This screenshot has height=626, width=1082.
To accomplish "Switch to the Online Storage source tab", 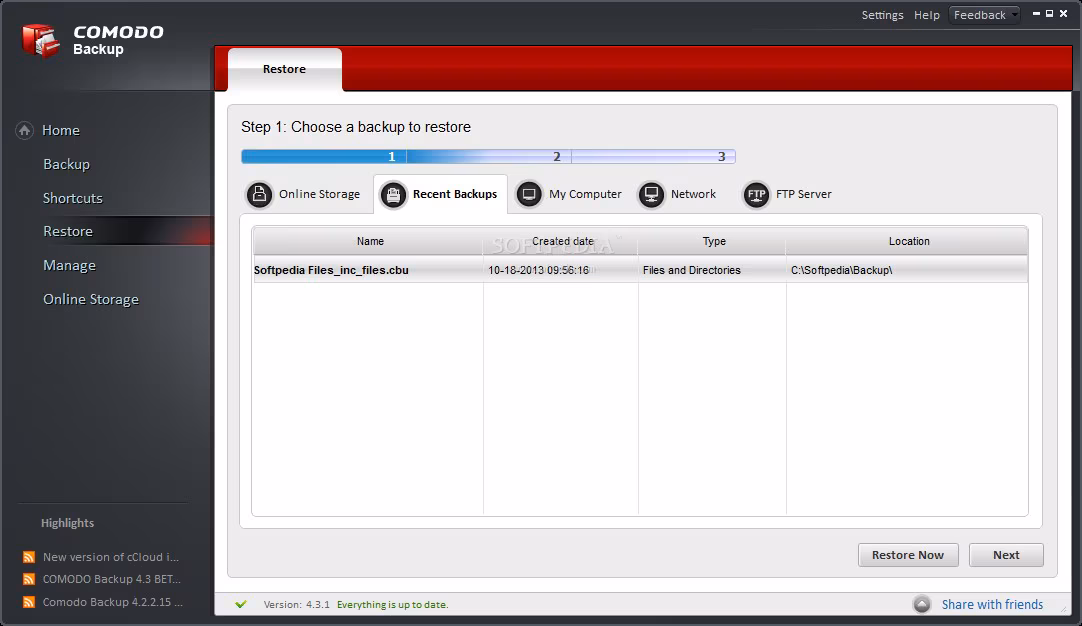I will coord(304,195).
